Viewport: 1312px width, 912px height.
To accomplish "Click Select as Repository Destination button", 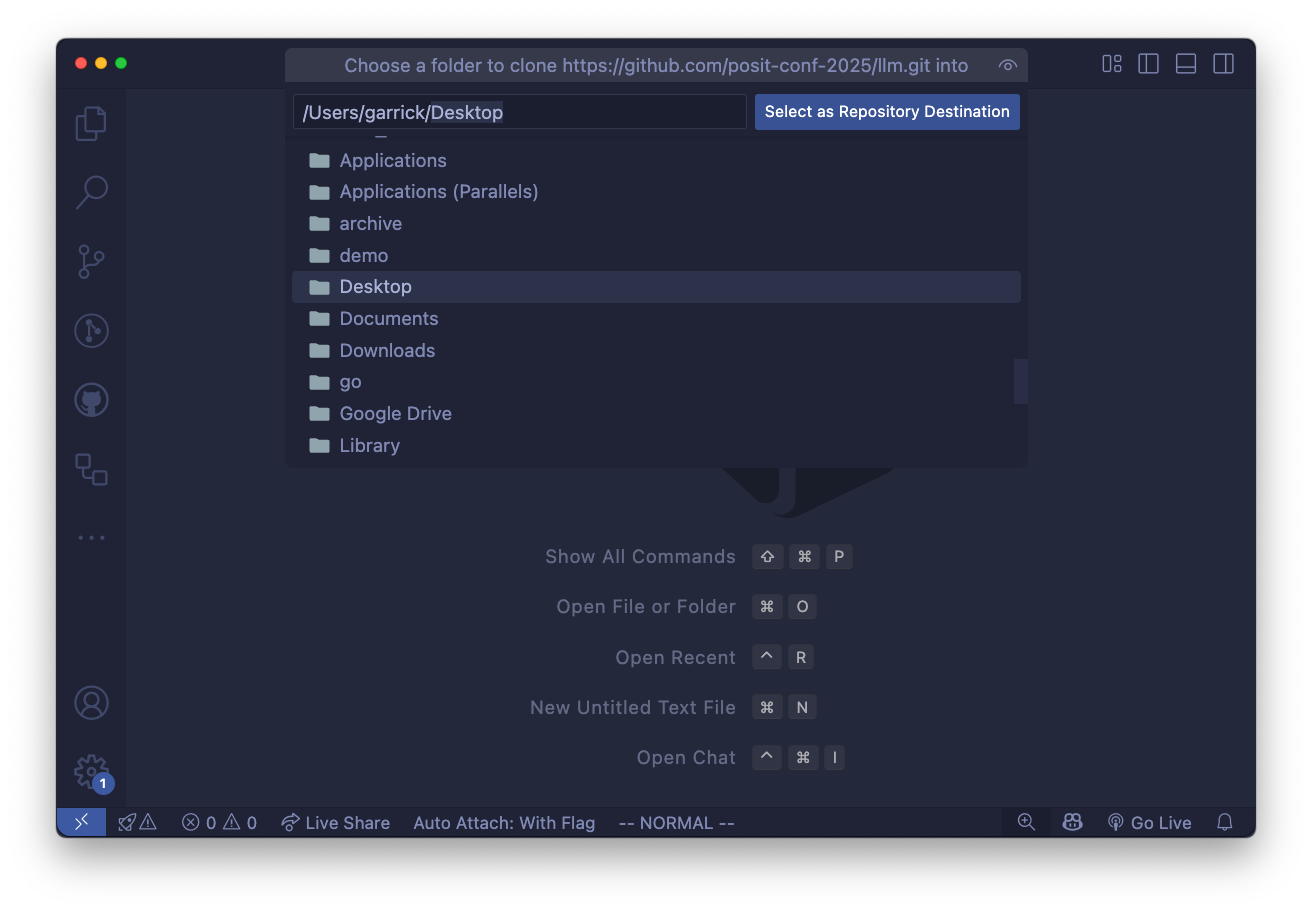I will [887, 112].
